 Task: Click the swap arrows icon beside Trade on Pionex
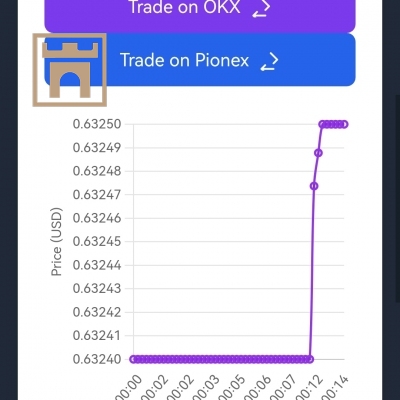(x=269, y=61)
